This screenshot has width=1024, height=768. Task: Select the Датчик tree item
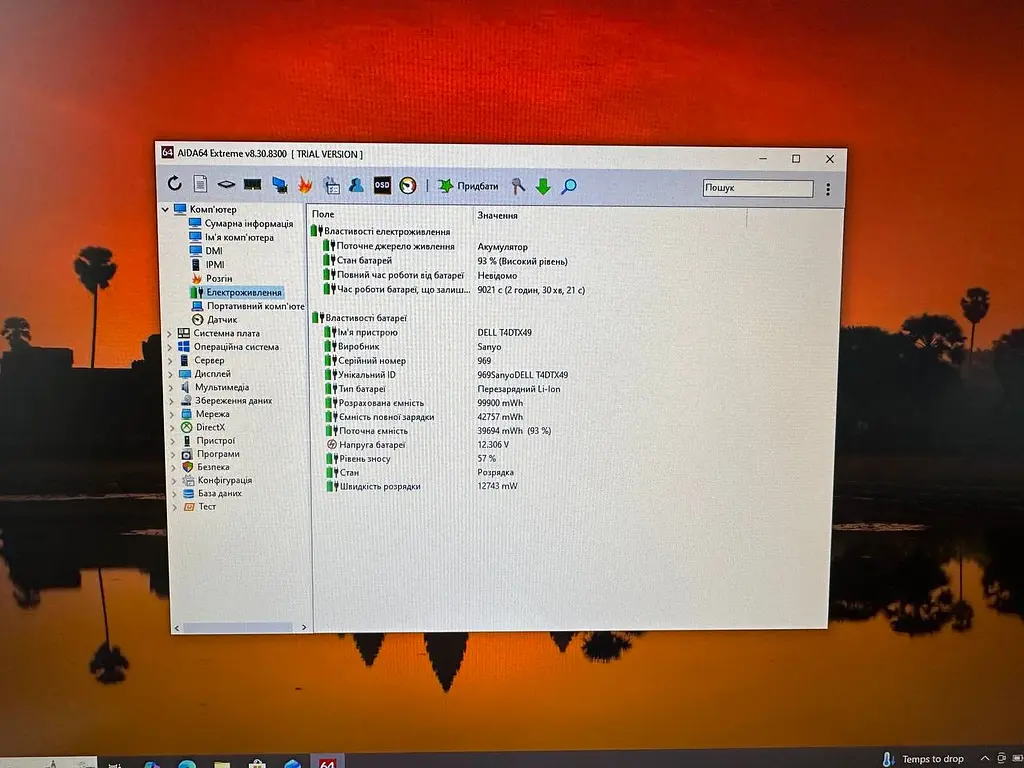[x=214, y=319]
